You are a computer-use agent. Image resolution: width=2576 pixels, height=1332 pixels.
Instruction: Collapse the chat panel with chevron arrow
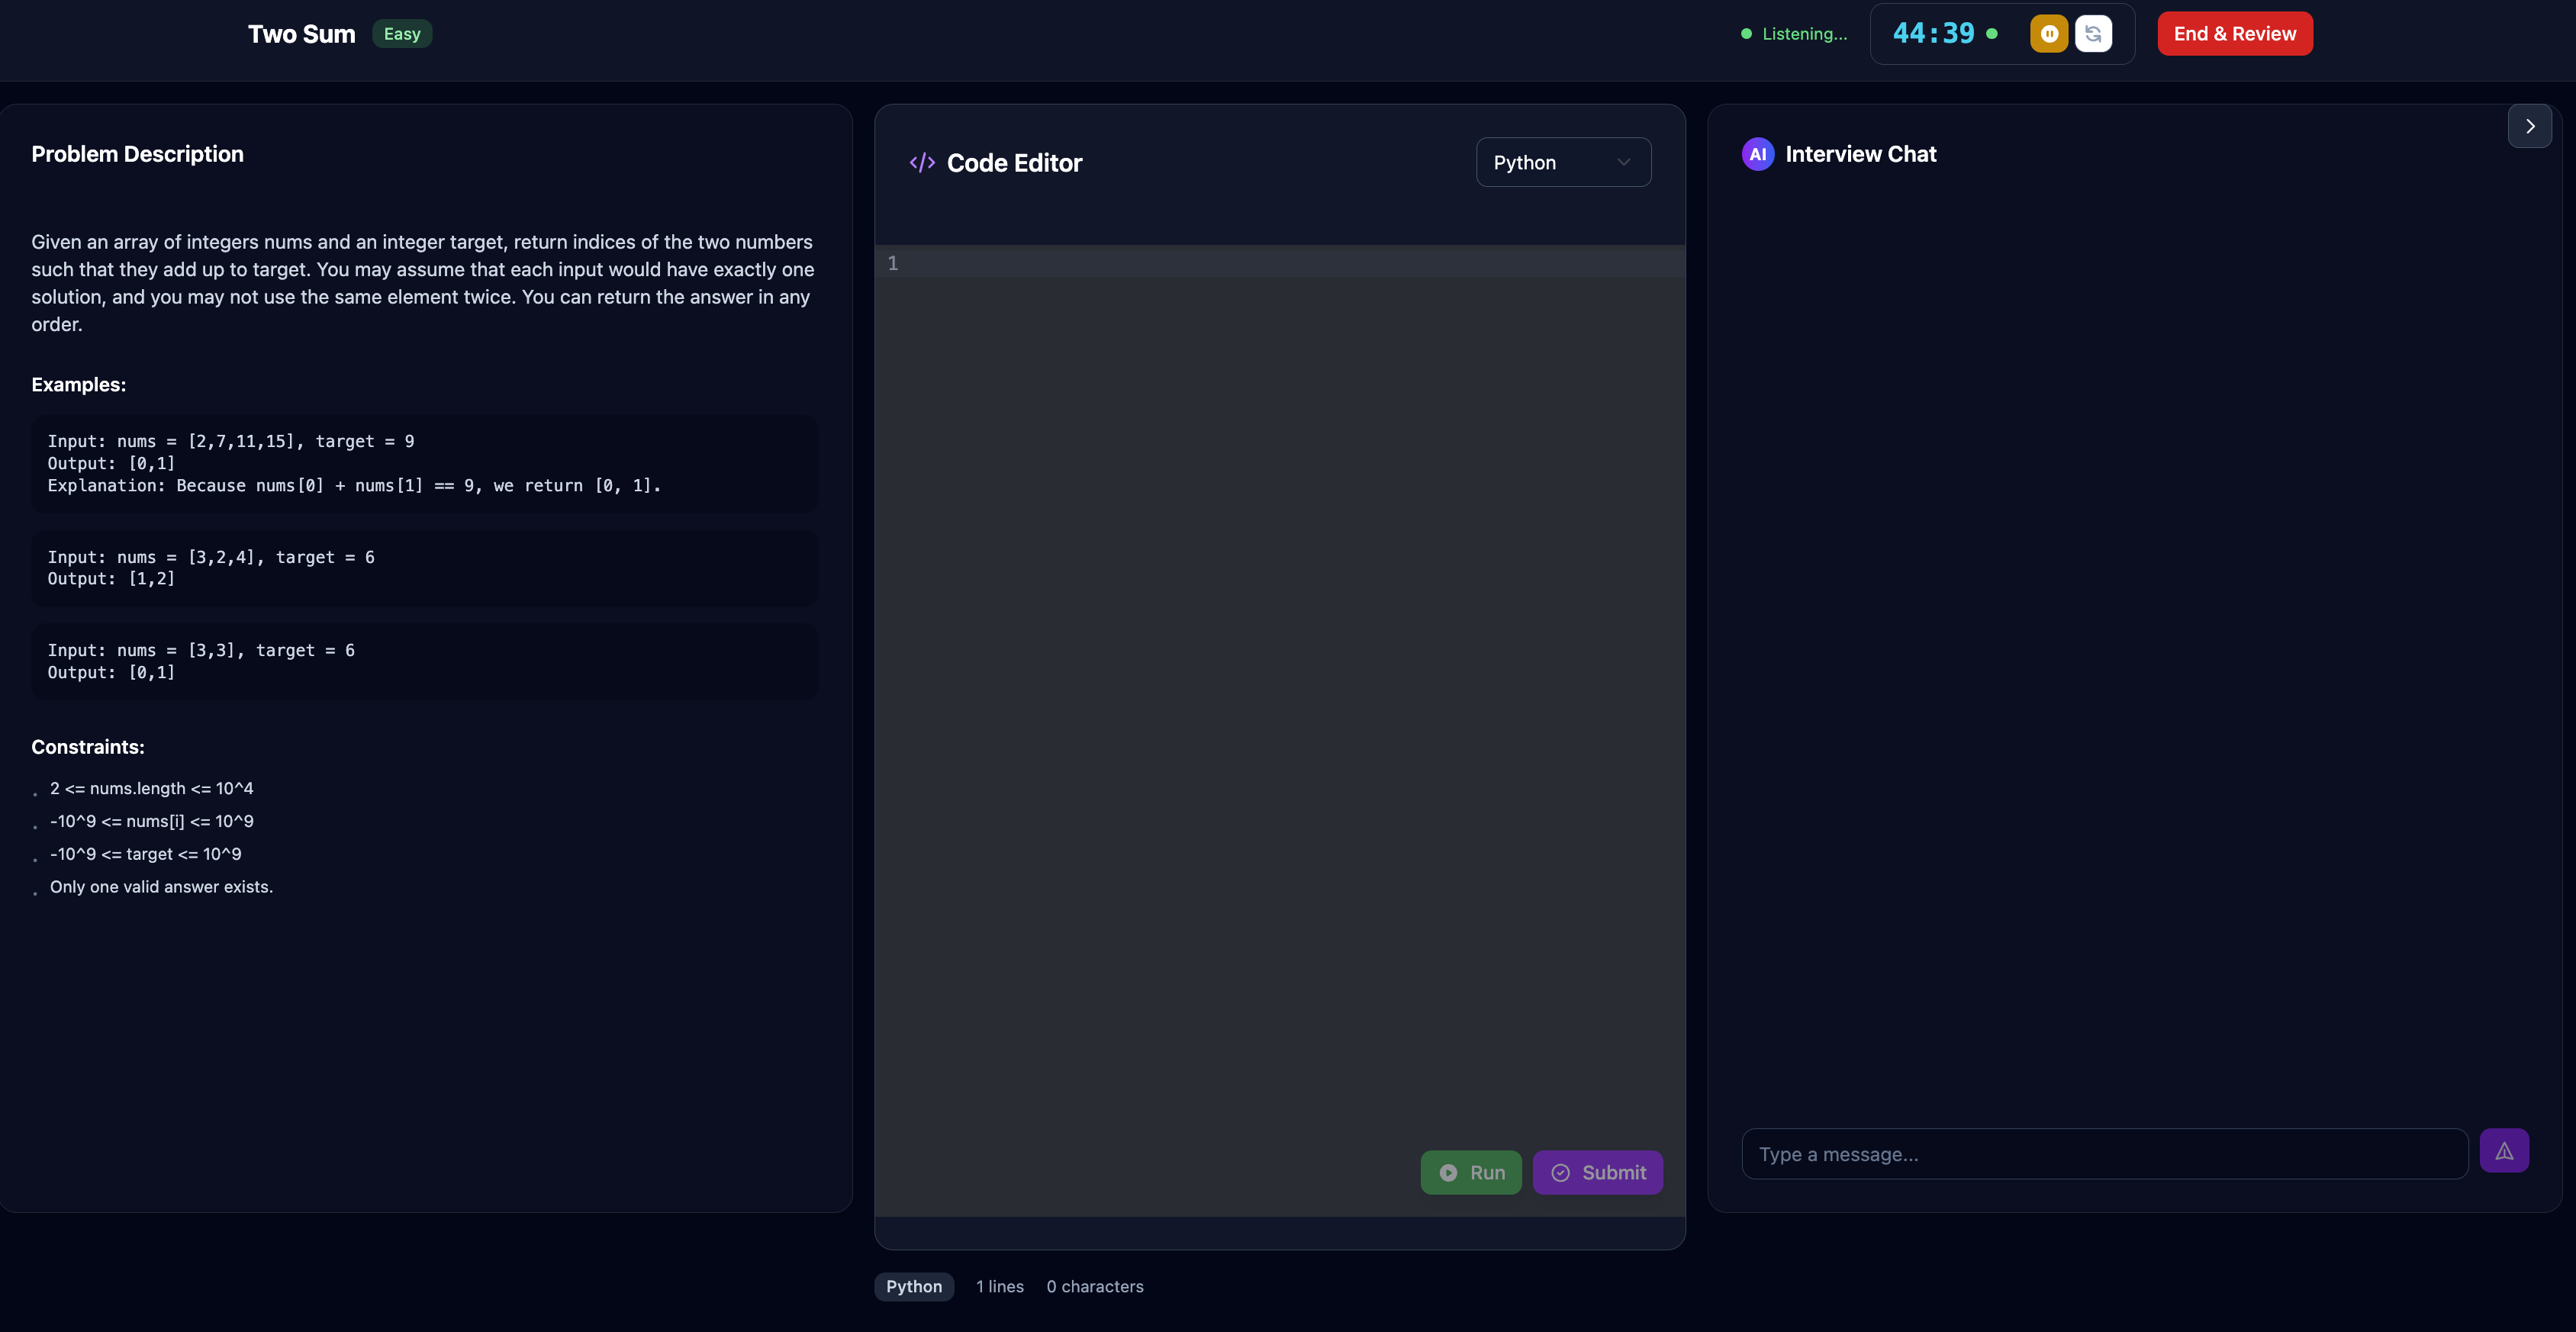tap(2529, 127)
